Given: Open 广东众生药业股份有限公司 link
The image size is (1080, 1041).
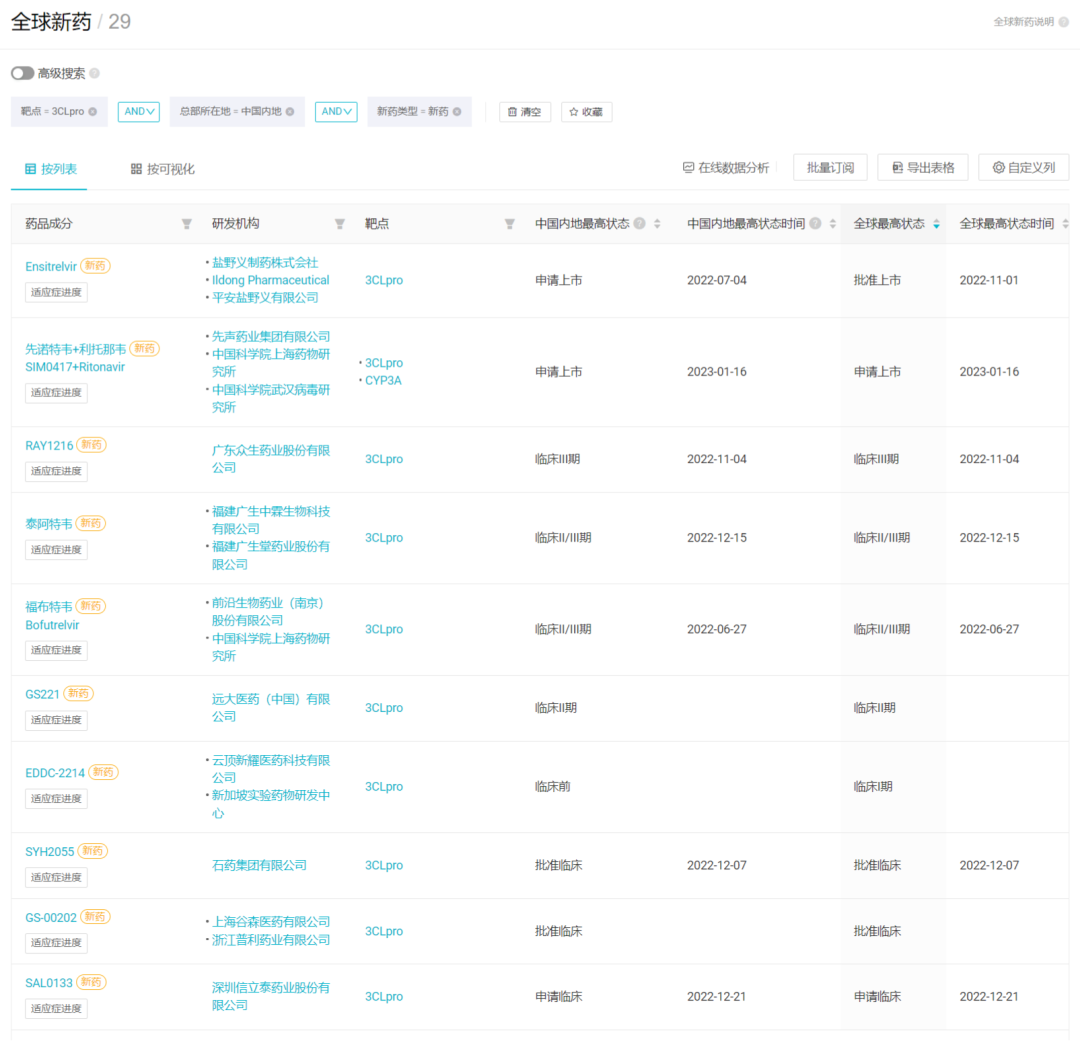Looking at the screenshot, I should coord(271,459).
